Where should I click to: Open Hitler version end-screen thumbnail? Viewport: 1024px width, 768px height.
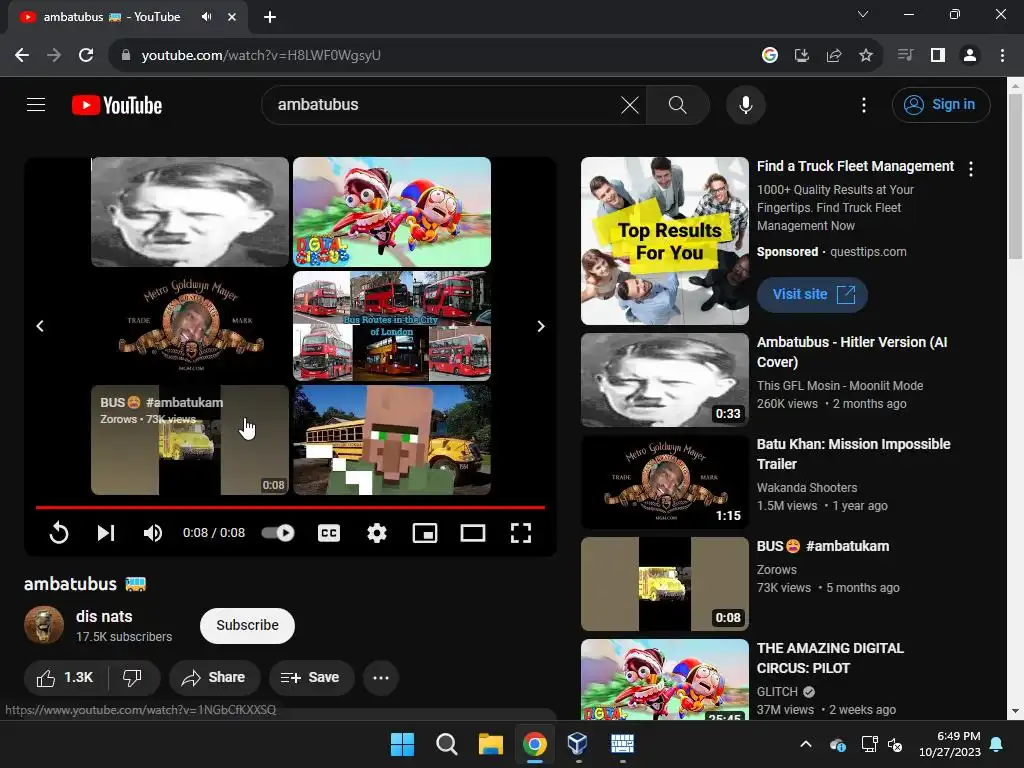[x=190, y=212]
